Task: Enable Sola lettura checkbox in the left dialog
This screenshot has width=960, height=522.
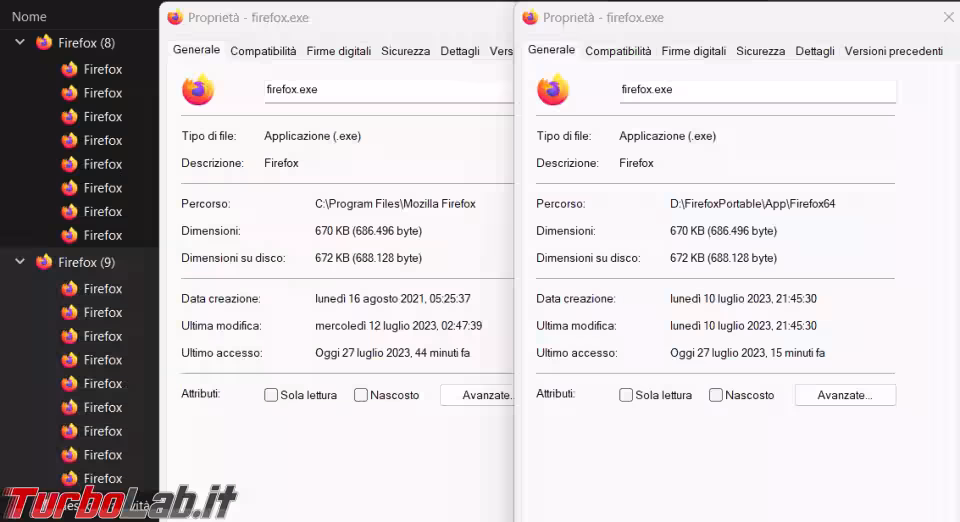Action: pyautogui.click(x=271, y=395)
